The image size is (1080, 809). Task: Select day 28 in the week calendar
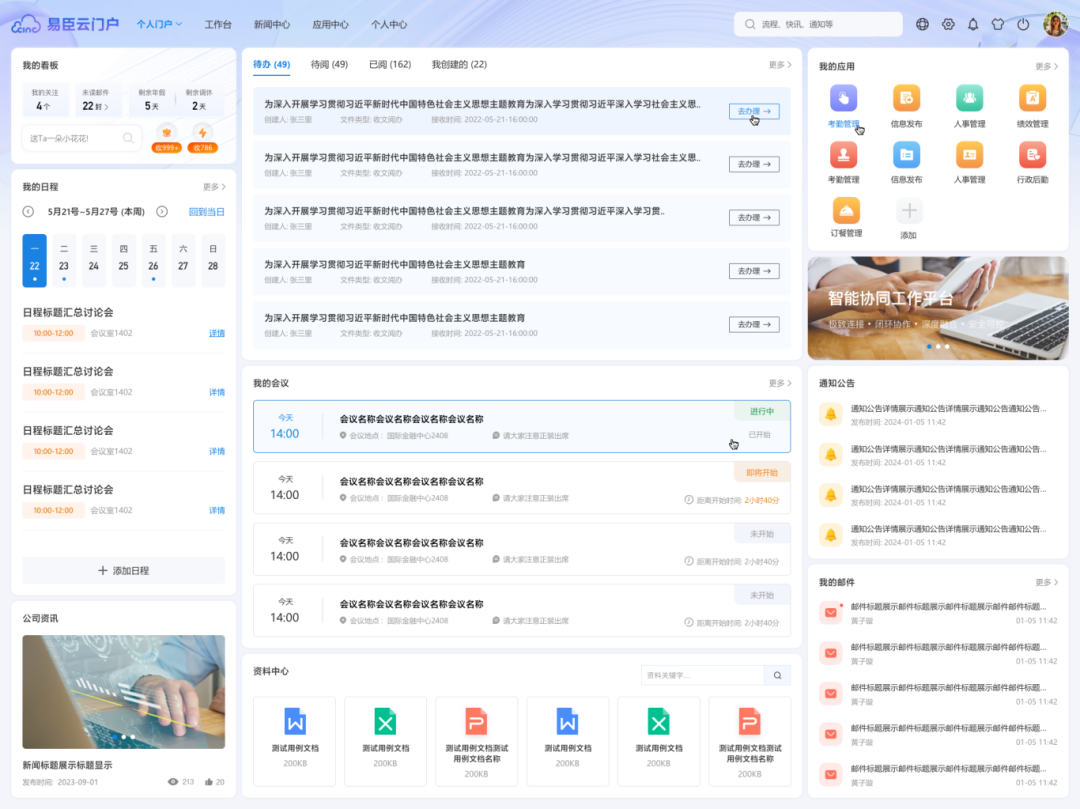(x=213, y=260)
